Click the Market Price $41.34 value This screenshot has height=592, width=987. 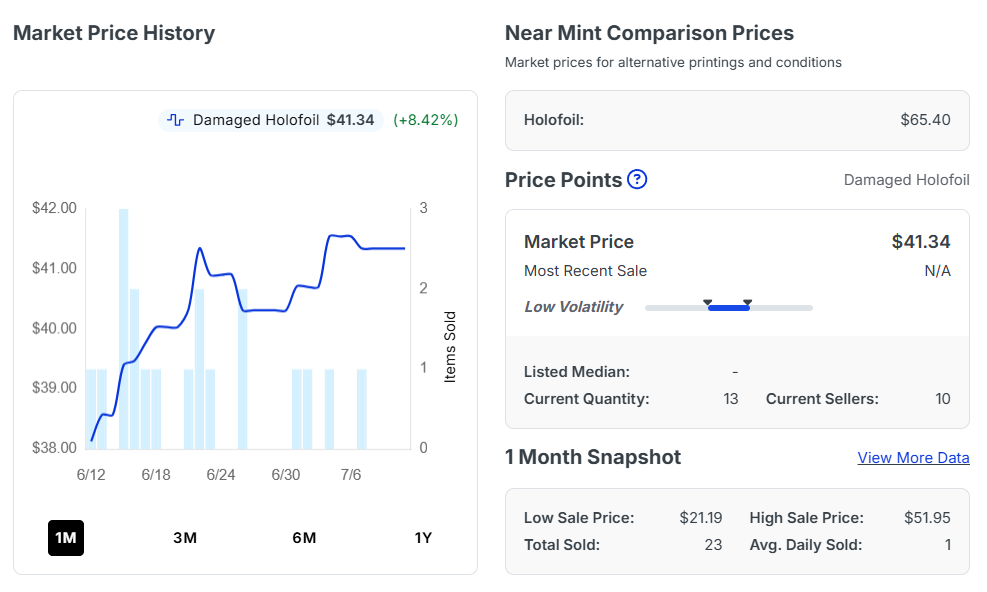921,242
